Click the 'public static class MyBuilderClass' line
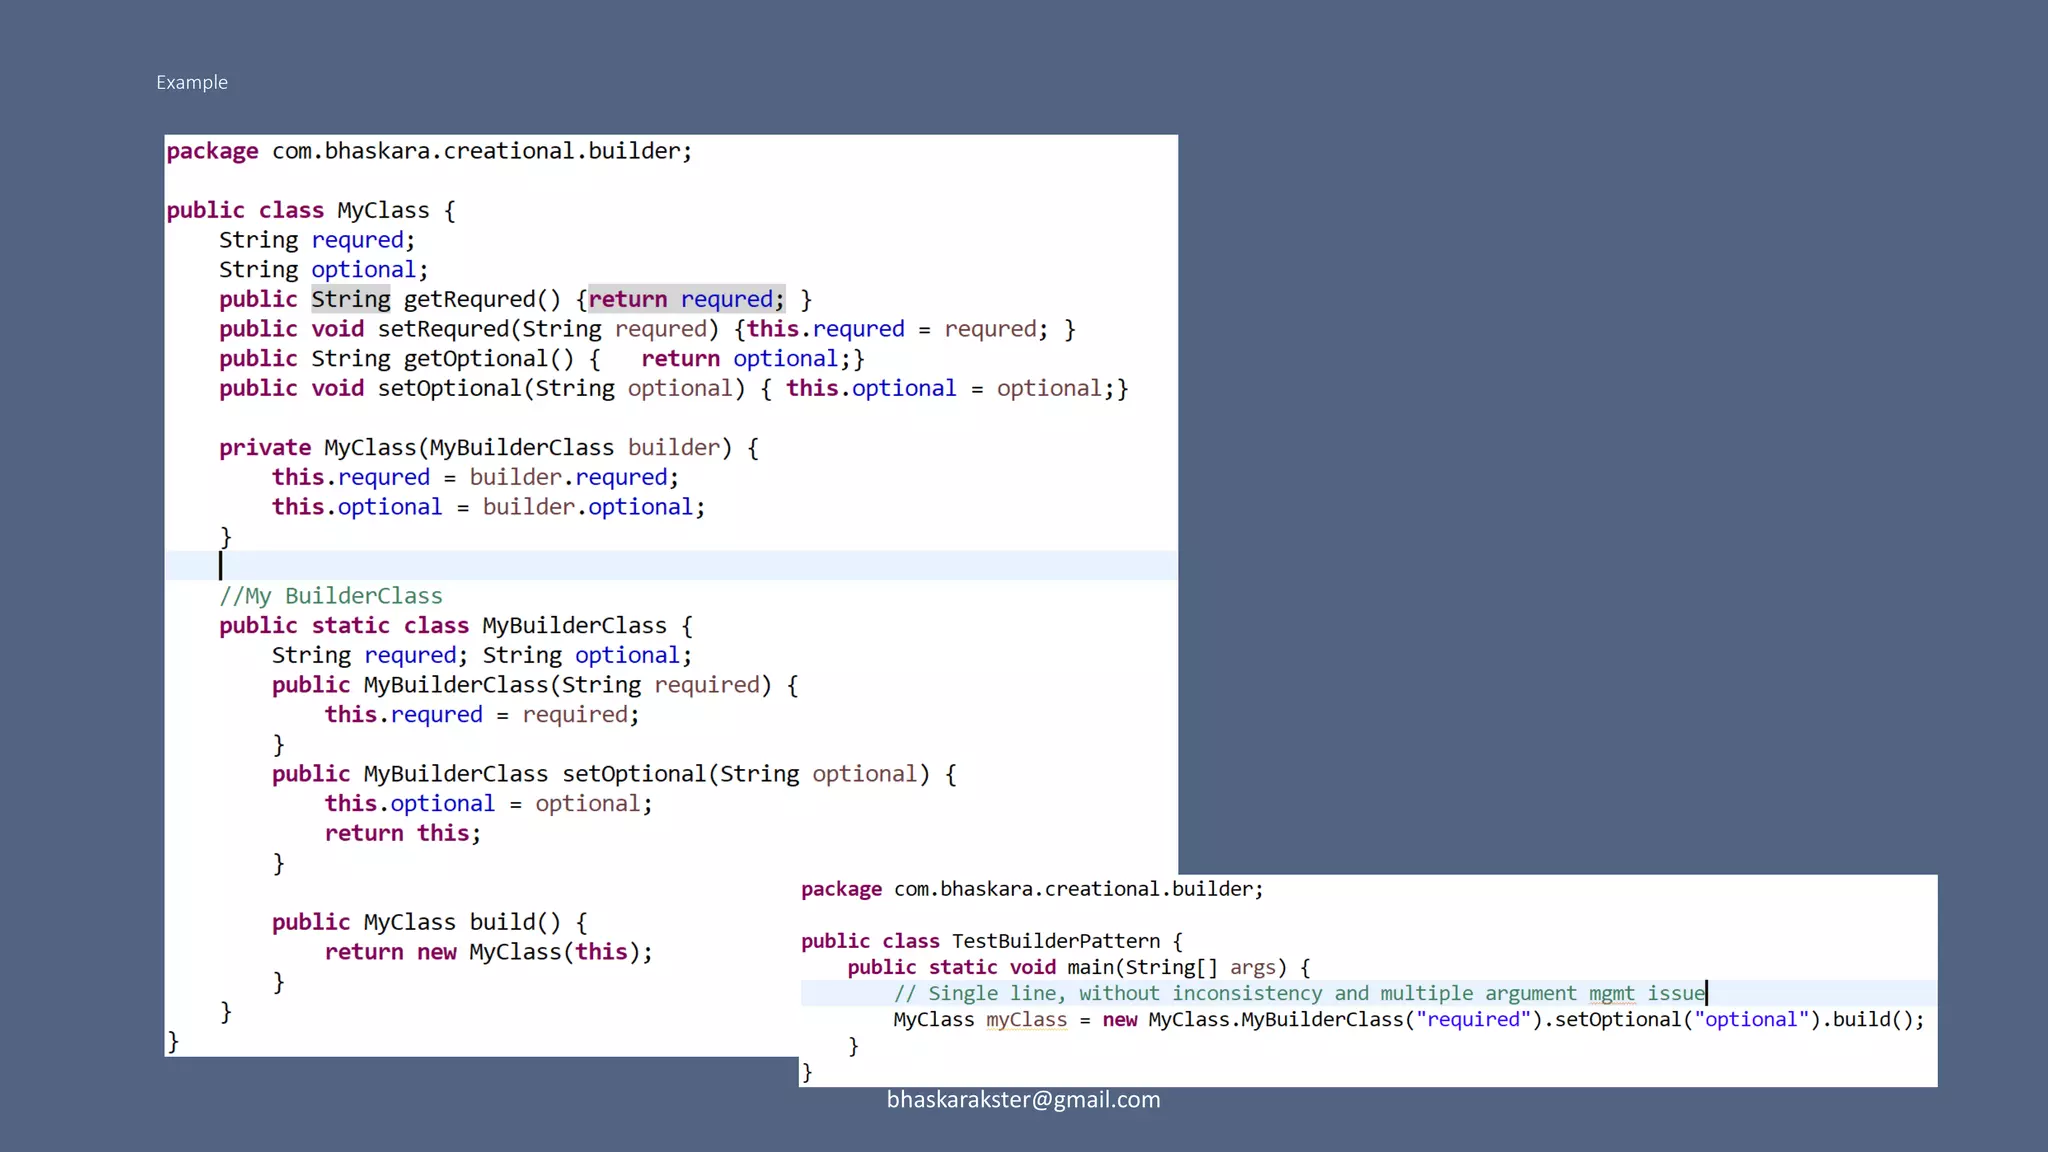 coord(455,626)
